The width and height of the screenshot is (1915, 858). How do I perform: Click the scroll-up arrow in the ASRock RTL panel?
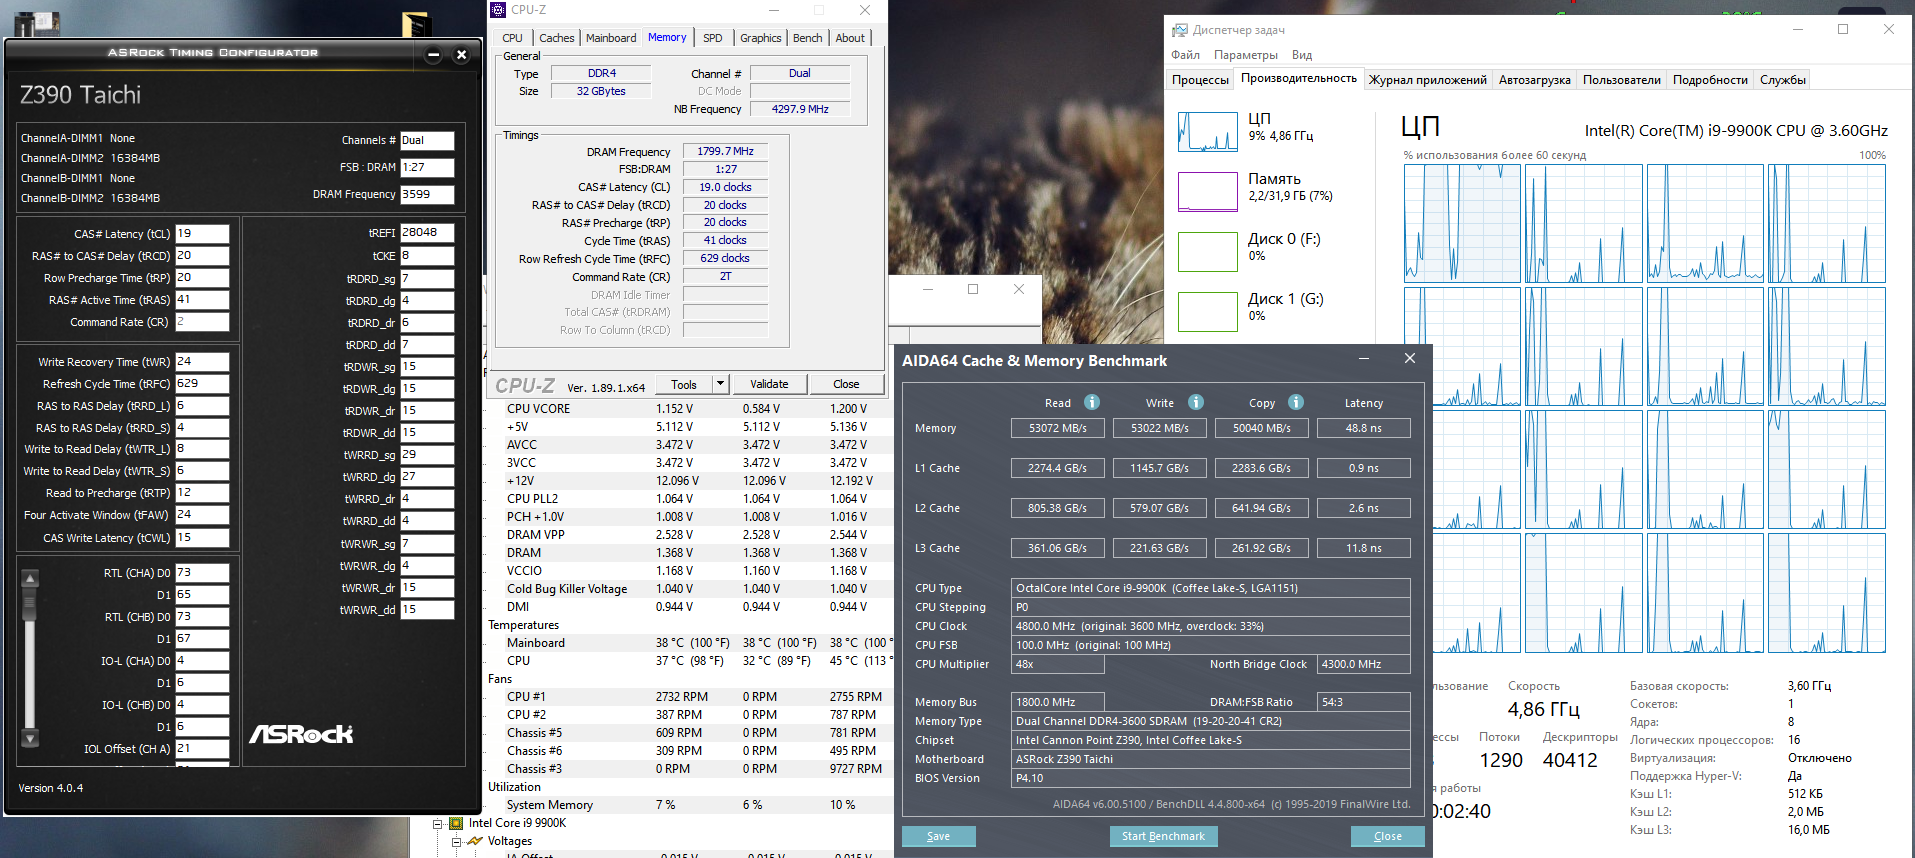[30, 578]
